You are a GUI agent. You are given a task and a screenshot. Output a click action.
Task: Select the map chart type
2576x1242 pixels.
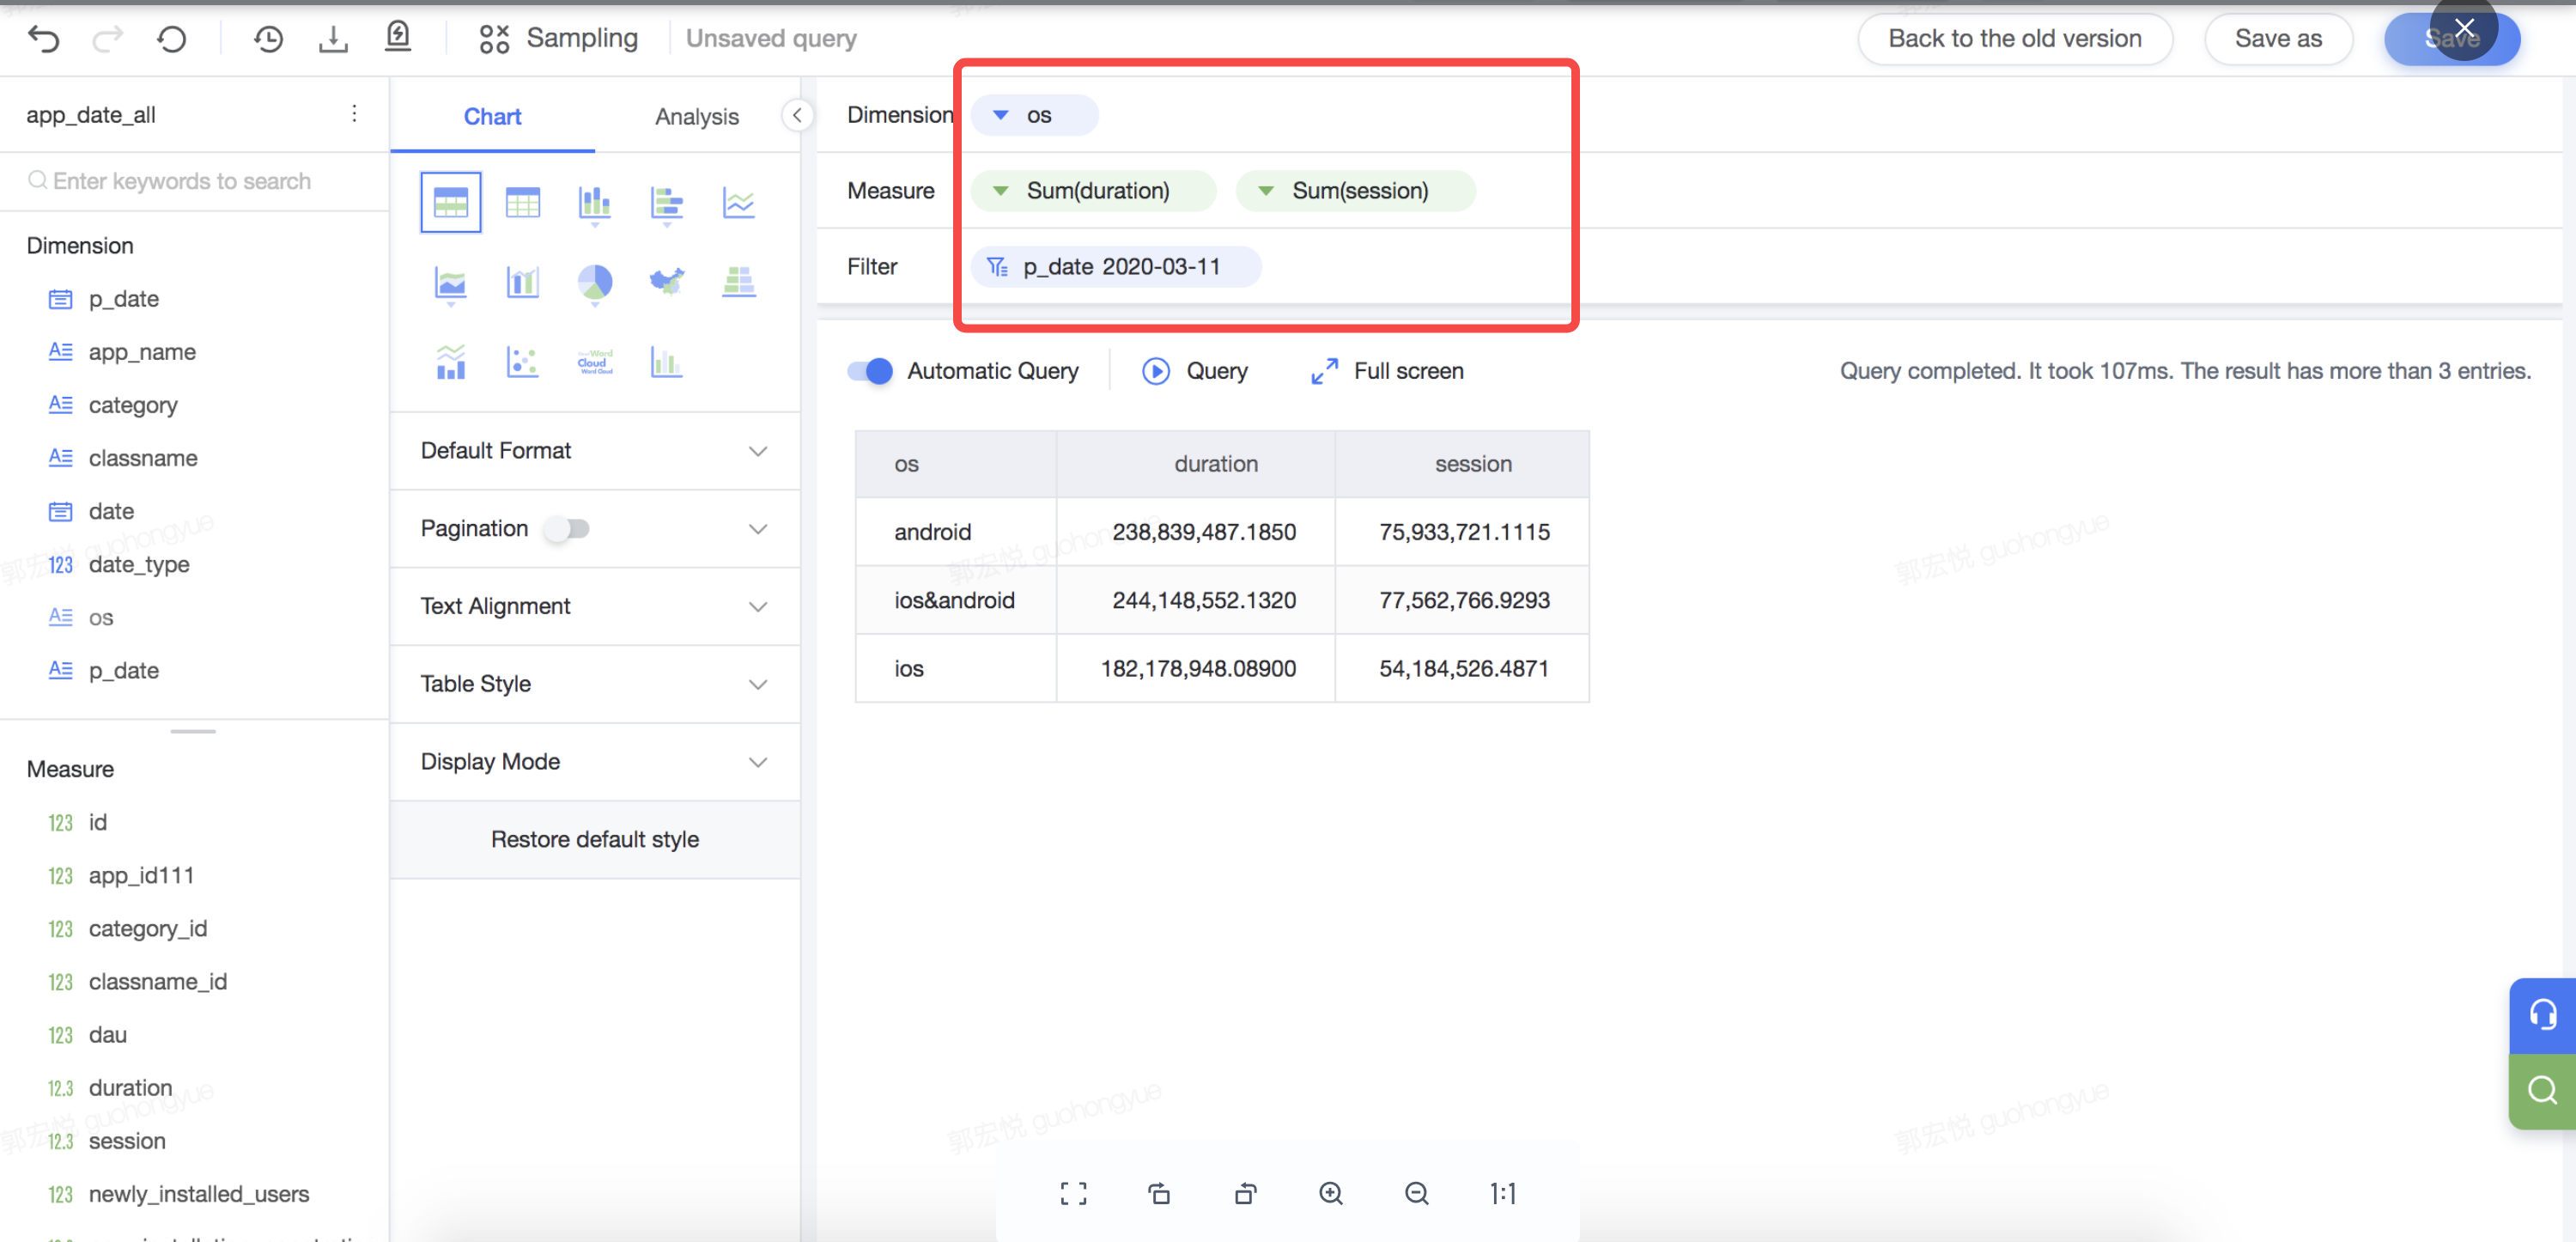tap(667, 283)
